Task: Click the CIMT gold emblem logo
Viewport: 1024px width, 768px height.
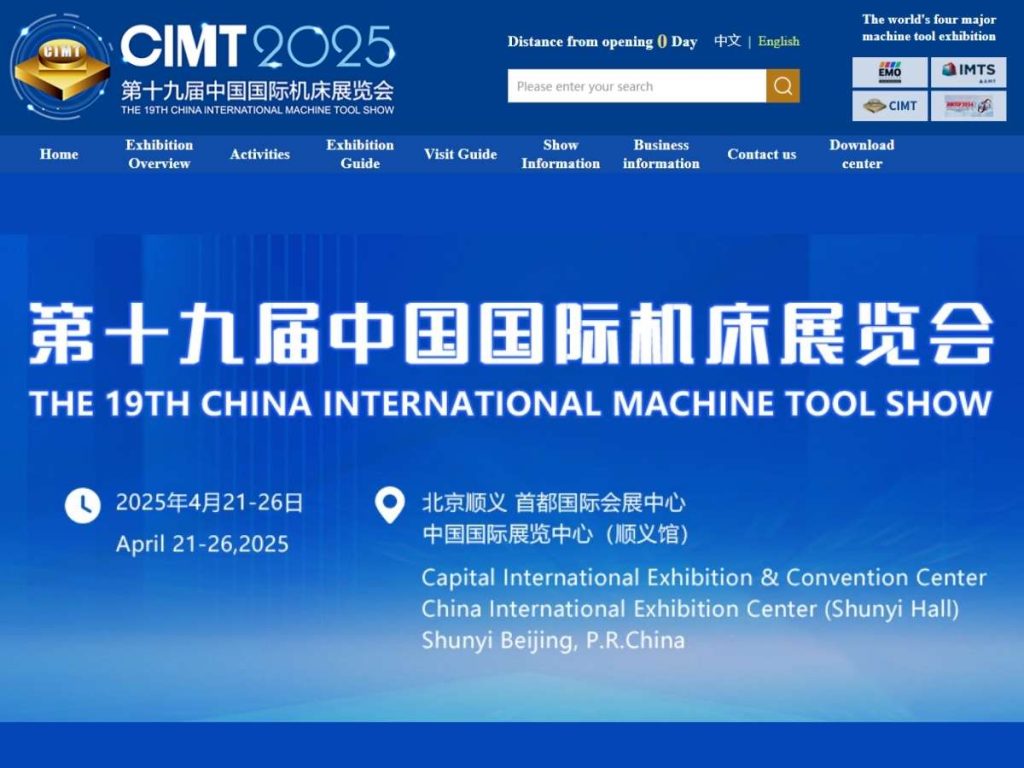Action: [x=61, y=68]
